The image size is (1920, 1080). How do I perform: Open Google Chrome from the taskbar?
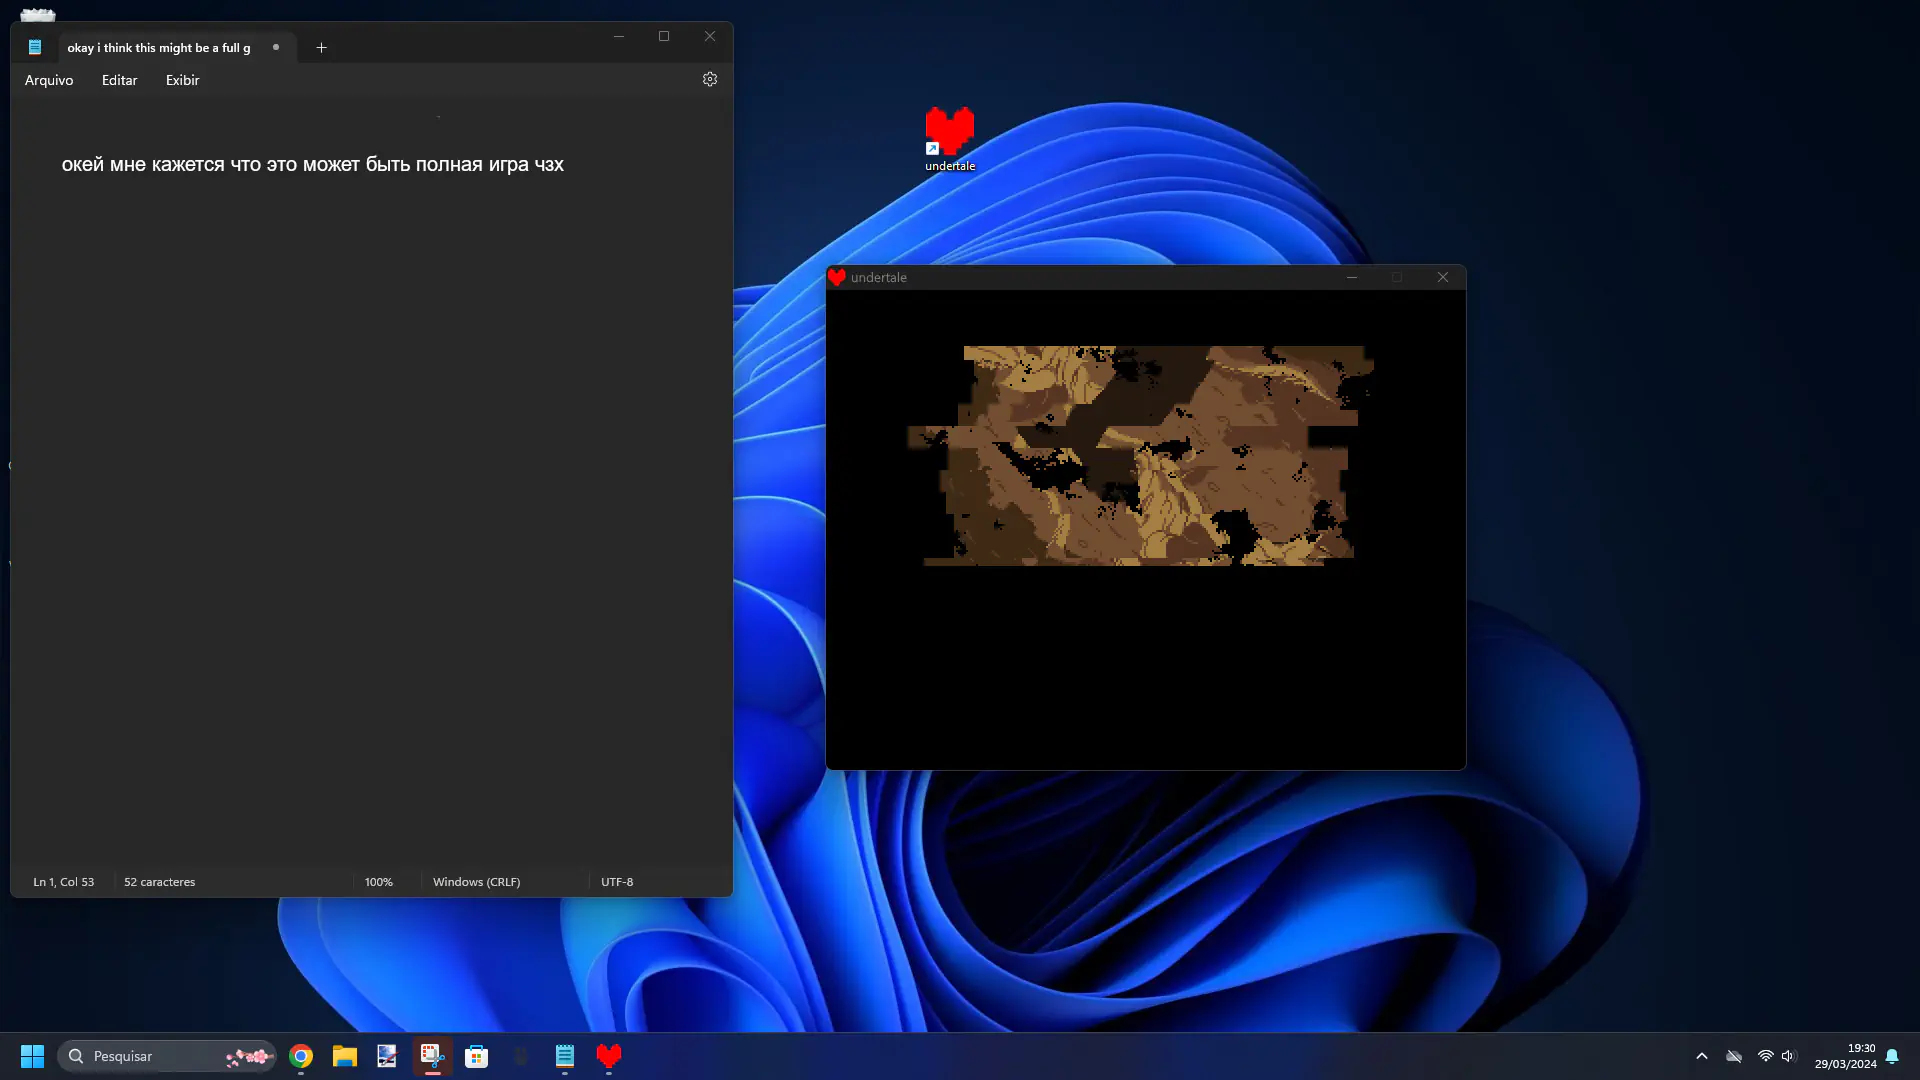(301, 1056)
